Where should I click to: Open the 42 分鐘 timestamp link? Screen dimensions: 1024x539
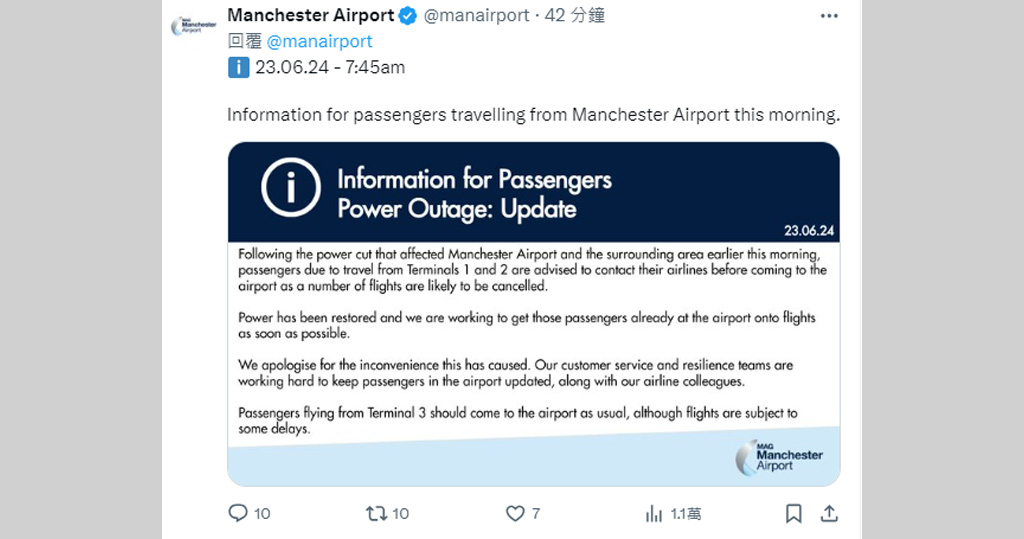[574, 16]
